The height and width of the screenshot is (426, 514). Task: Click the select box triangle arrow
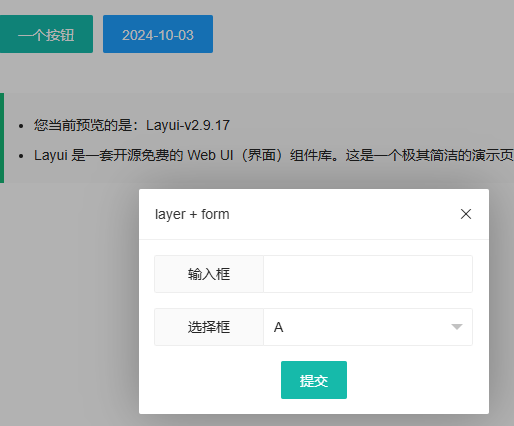(457, 327)
